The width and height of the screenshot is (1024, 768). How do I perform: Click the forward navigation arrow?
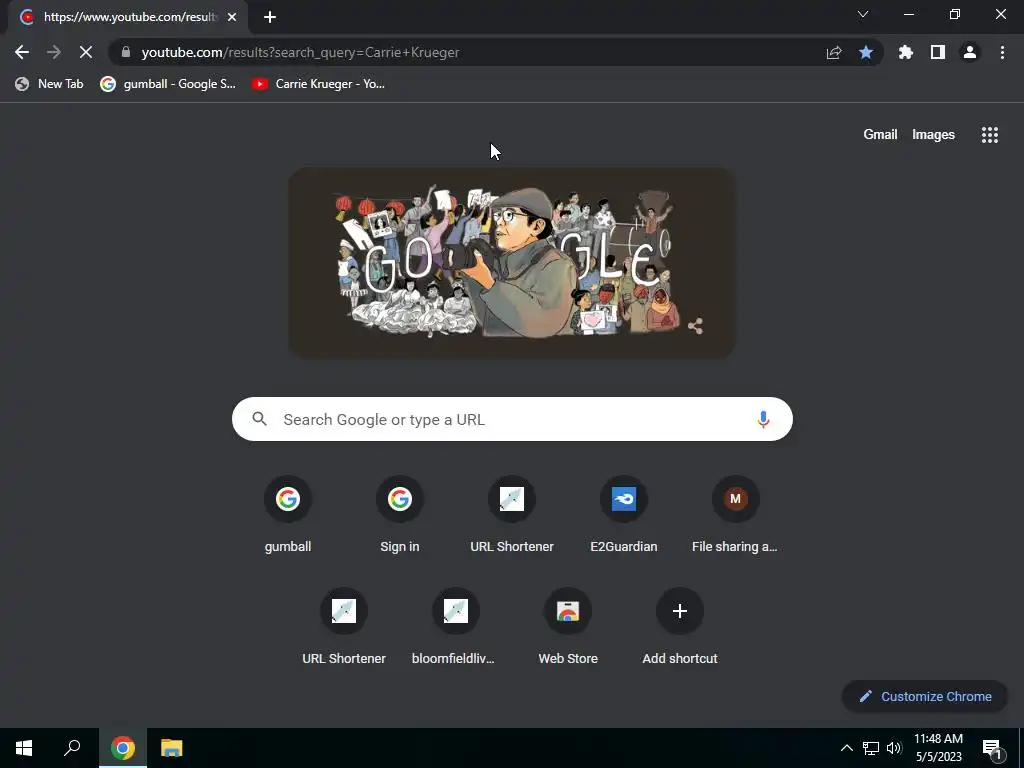click(54, 52)
